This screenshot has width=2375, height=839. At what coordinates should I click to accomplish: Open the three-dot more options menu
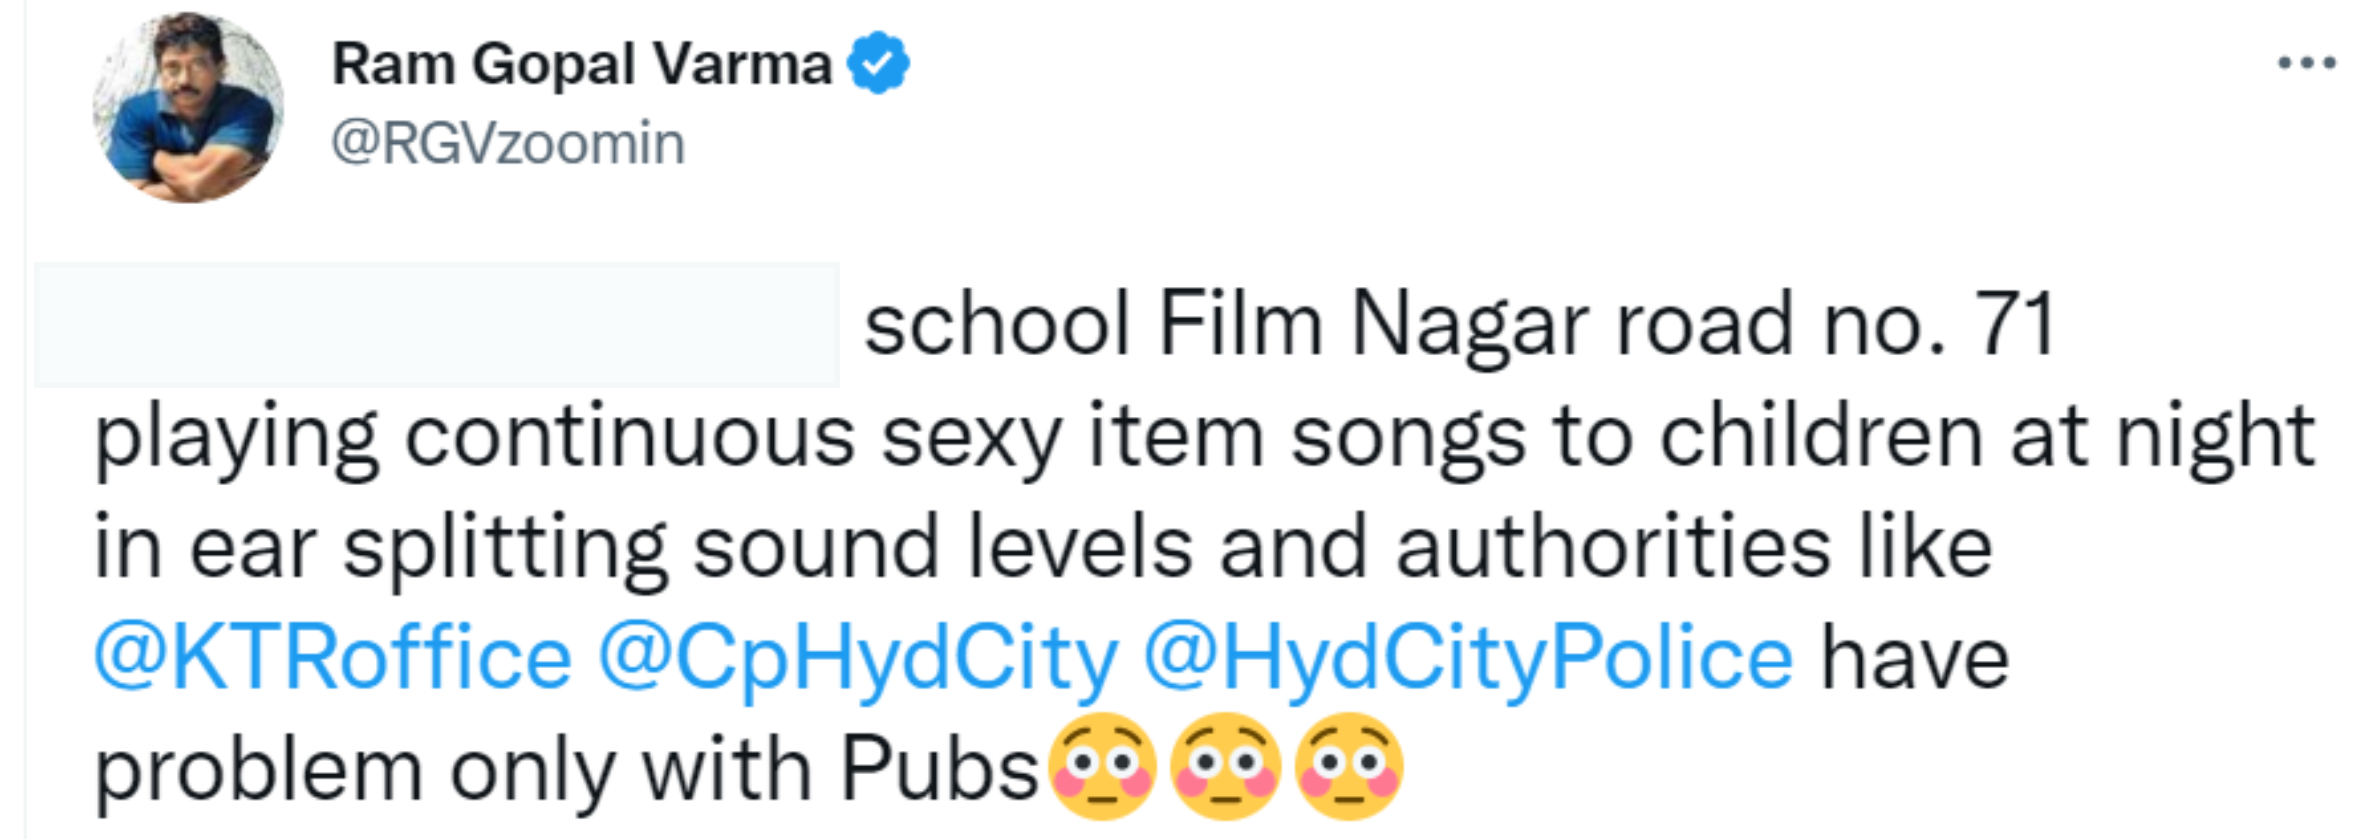(x=2306, y=63)
